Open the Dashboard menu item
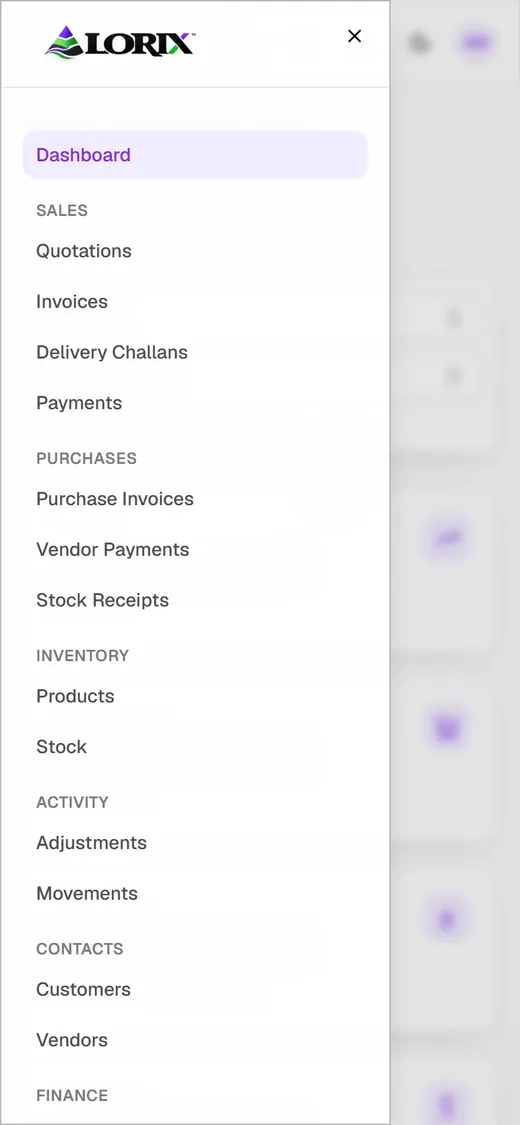 tap(195, 155)
